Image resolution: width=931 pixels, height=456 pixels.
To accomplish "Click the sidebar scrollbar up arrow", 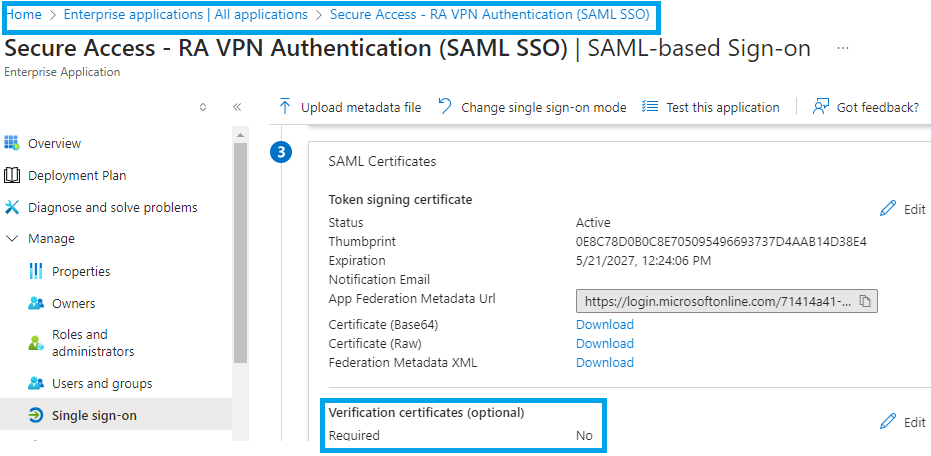I will tap(240, 136).
